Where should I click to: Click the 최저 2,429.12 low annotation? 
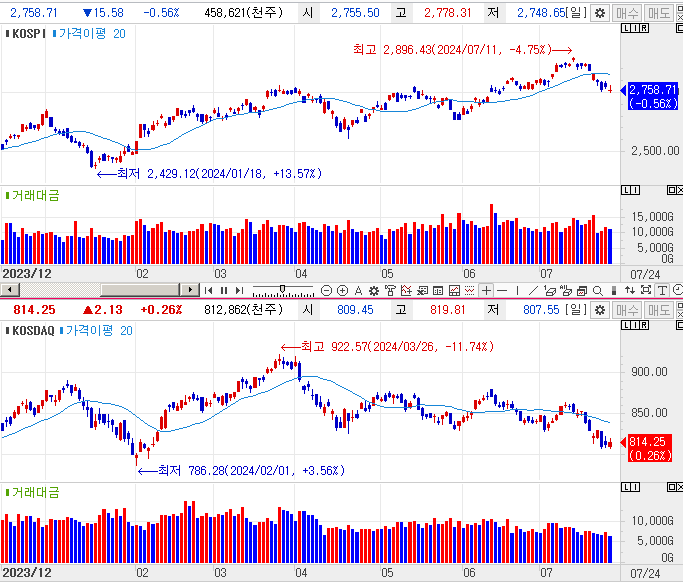[x=209, y=174]
